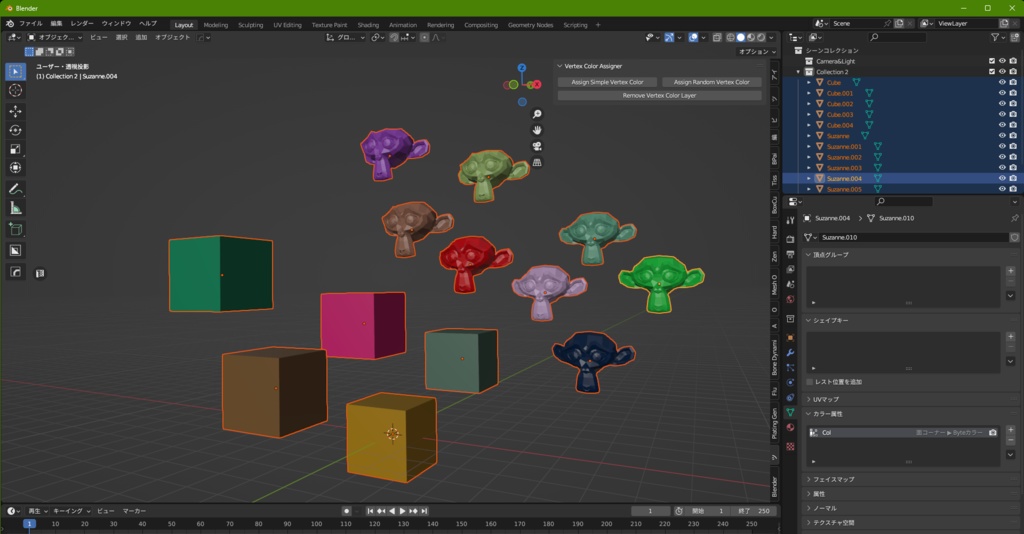Choose the Measure ruler tool
Image resolution: width=1024 pixels, height=534 pixels.
pos(16,208)
